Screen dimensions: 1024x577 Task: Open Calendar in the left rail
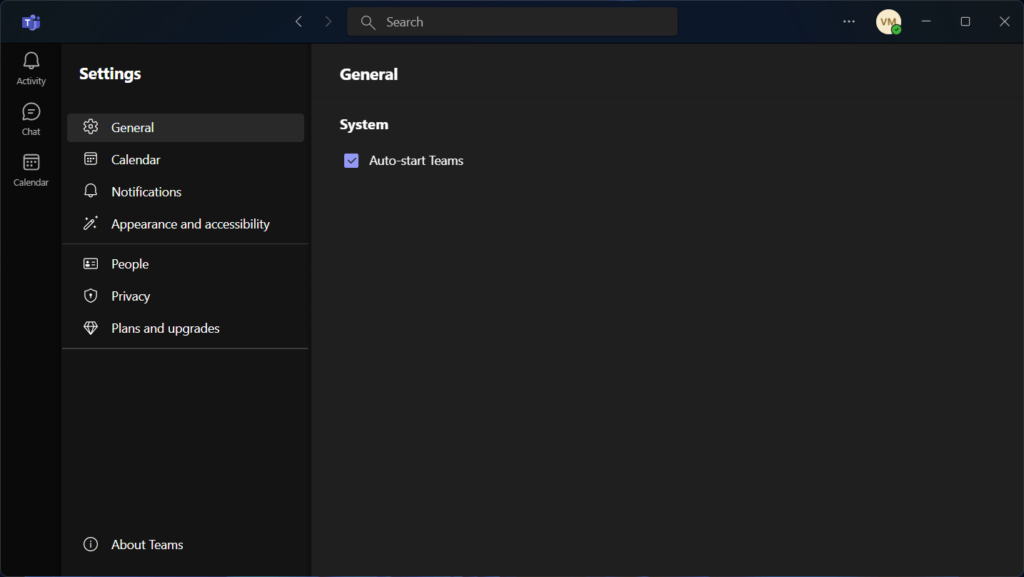coord(31,170)
